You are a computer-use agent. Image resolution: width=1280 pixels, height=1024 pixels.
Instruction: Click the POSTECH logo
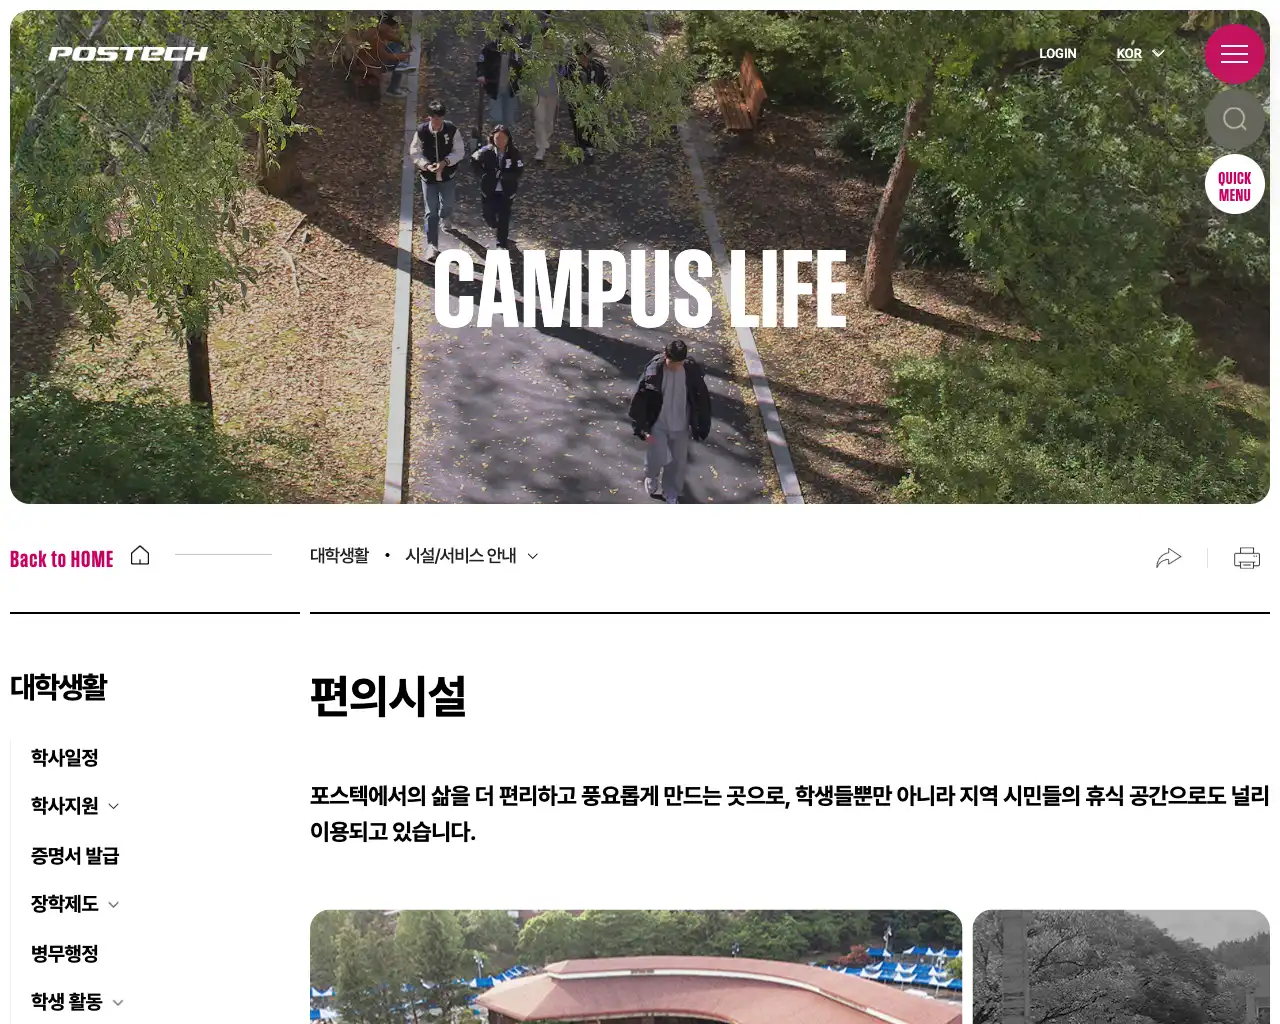coord(128,54)
